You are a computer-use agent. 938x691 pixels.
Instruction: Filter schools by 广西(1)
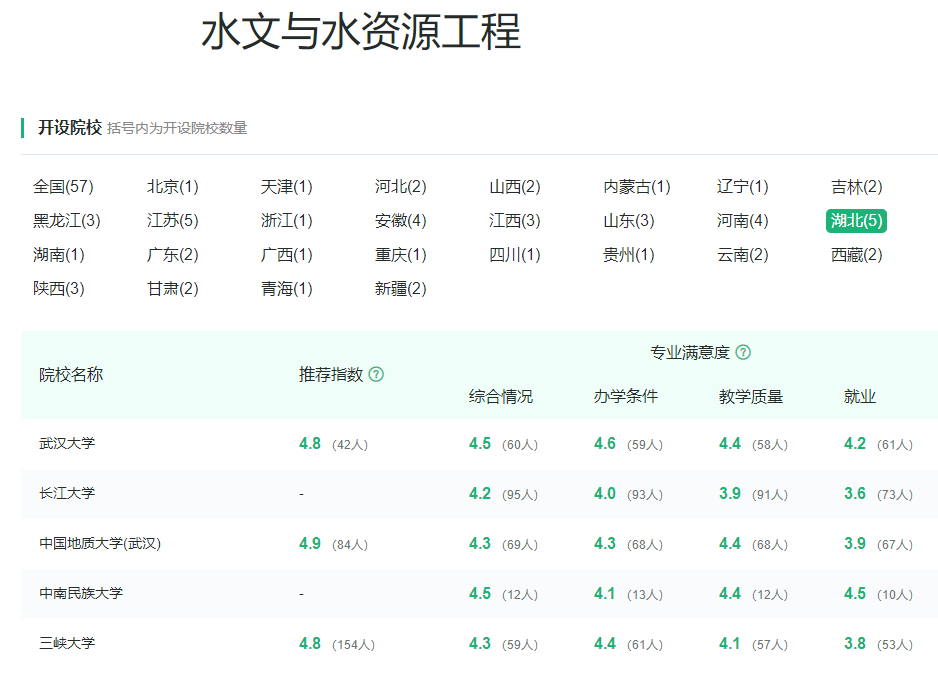tap(287, 255)
